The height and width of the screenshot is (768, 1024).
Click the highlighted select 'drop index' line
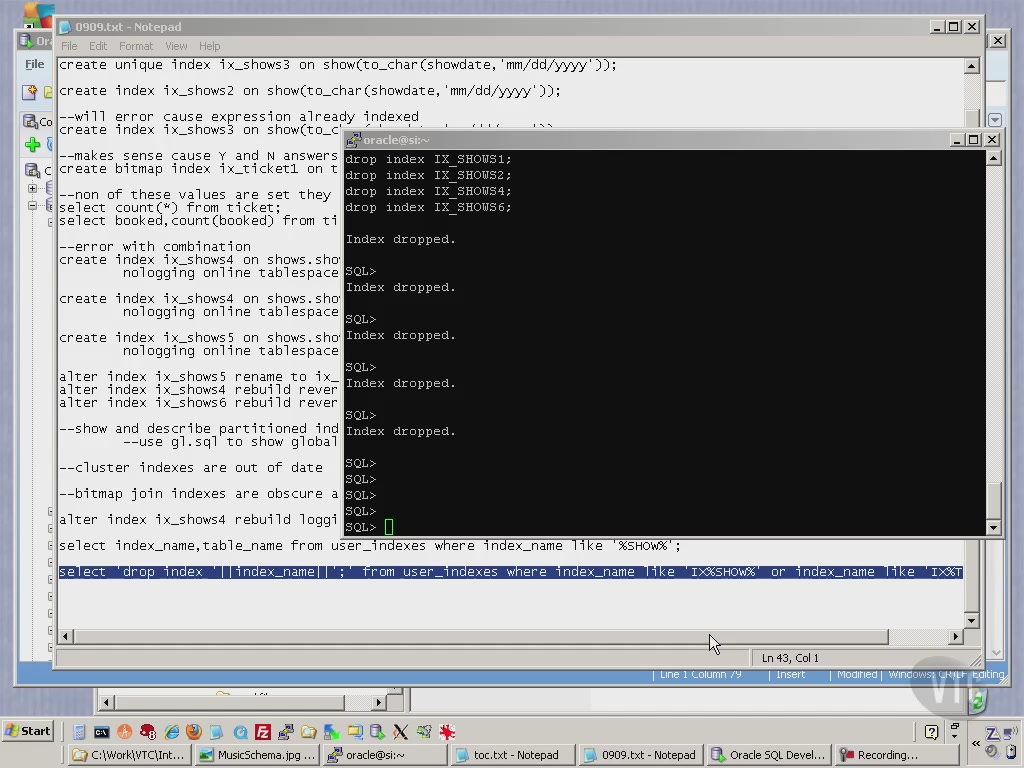[510, 572]
